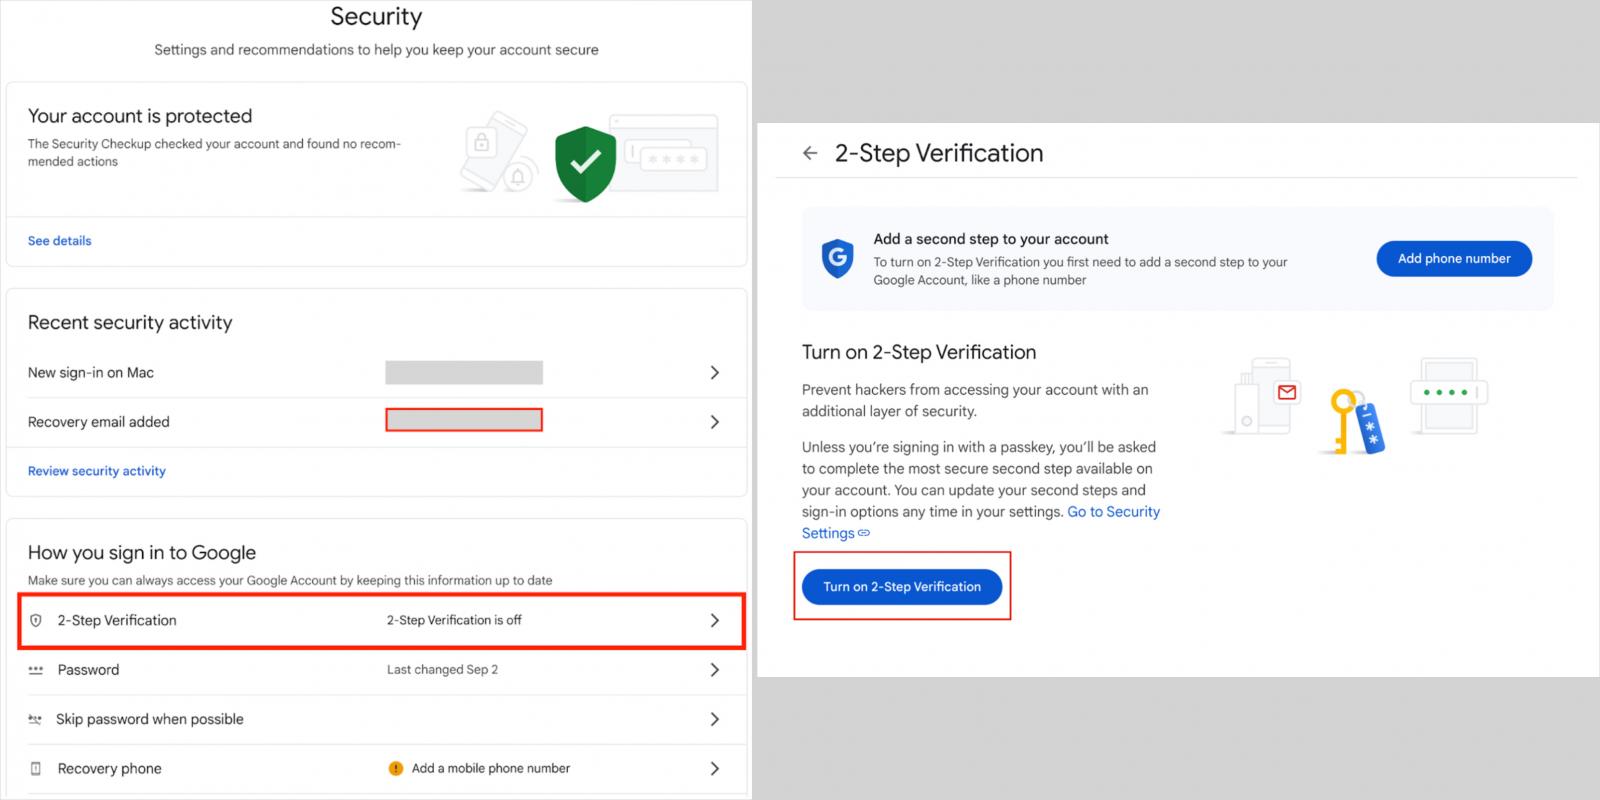
Task: Click the redacted date box beside New sign-in on Mac
Action: click(x=464, y=373)
